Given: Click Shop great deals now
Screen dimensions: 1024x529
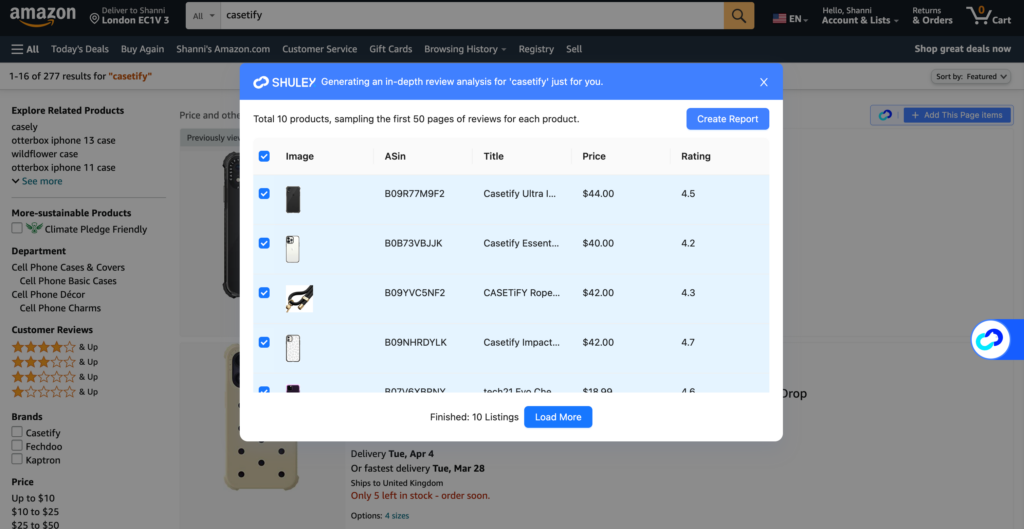Looking at the screenshot, I should [963, 49].
